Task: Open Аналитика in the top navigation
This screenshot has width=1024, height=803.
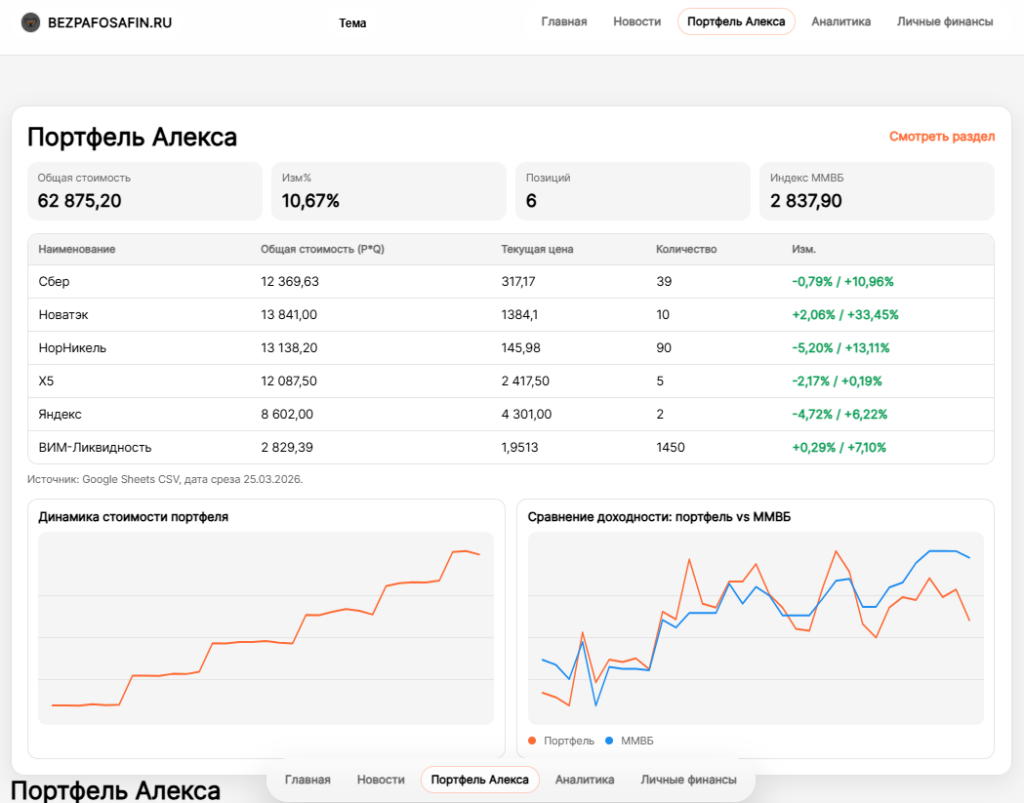Action: click(841, 22)
